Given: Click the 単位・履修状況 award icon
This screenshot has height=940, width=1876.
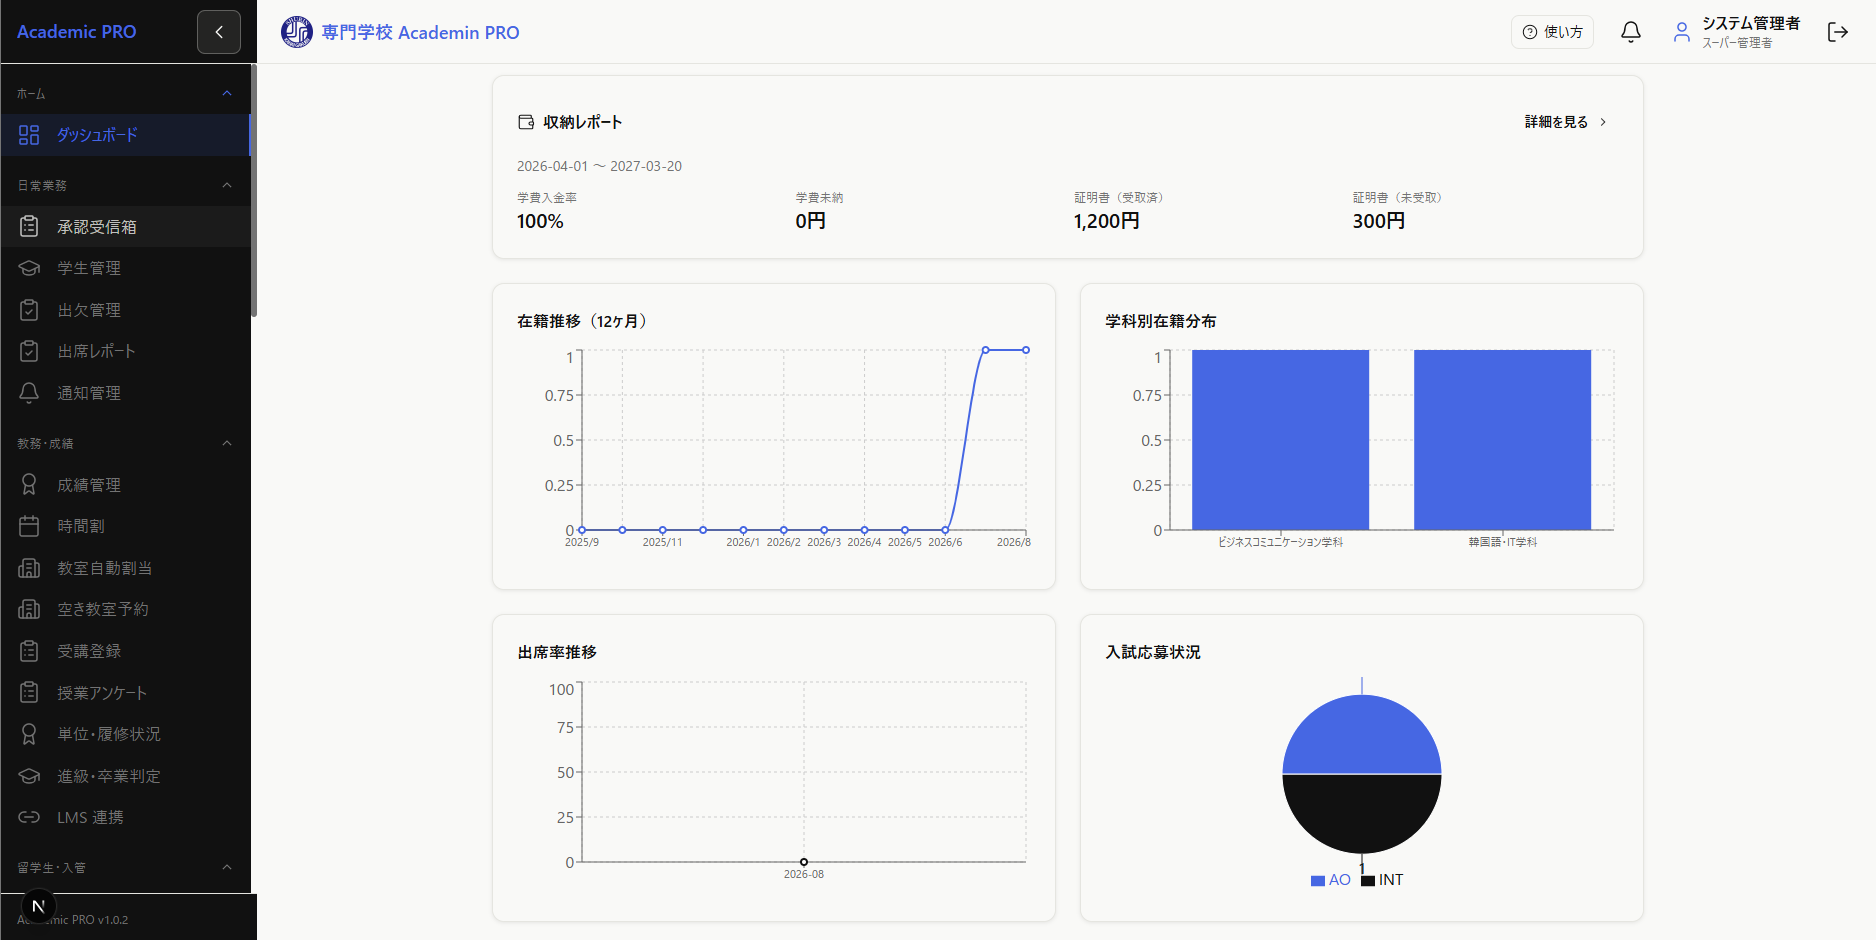Looking at the screenshot, I should coord(29,734).
